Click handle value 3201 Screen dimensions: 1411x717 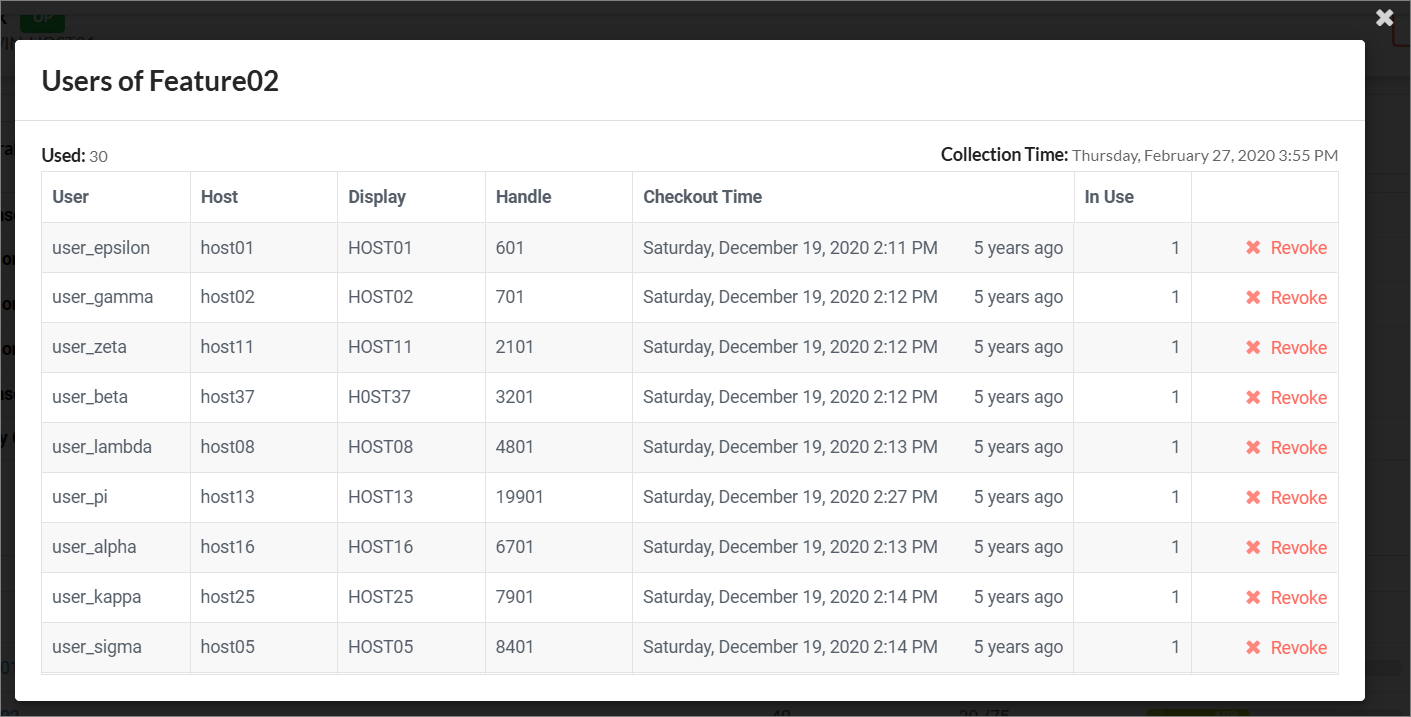pyautogui.click(x=515, y=398)
